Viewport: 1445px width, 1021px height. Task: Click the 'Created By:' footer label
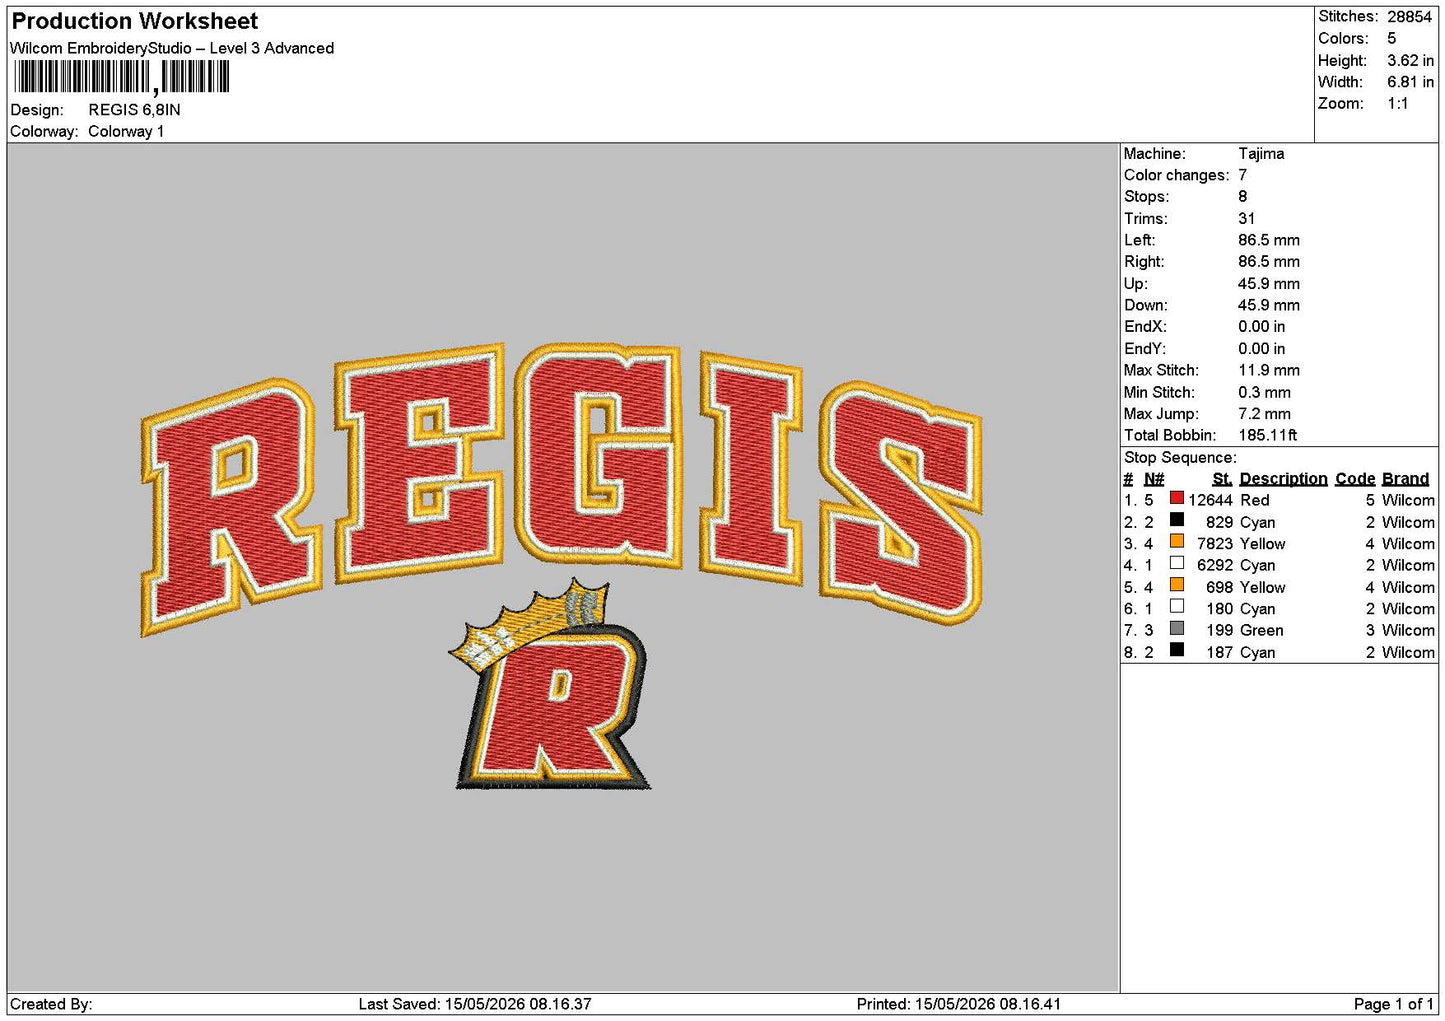point(51,1004)
